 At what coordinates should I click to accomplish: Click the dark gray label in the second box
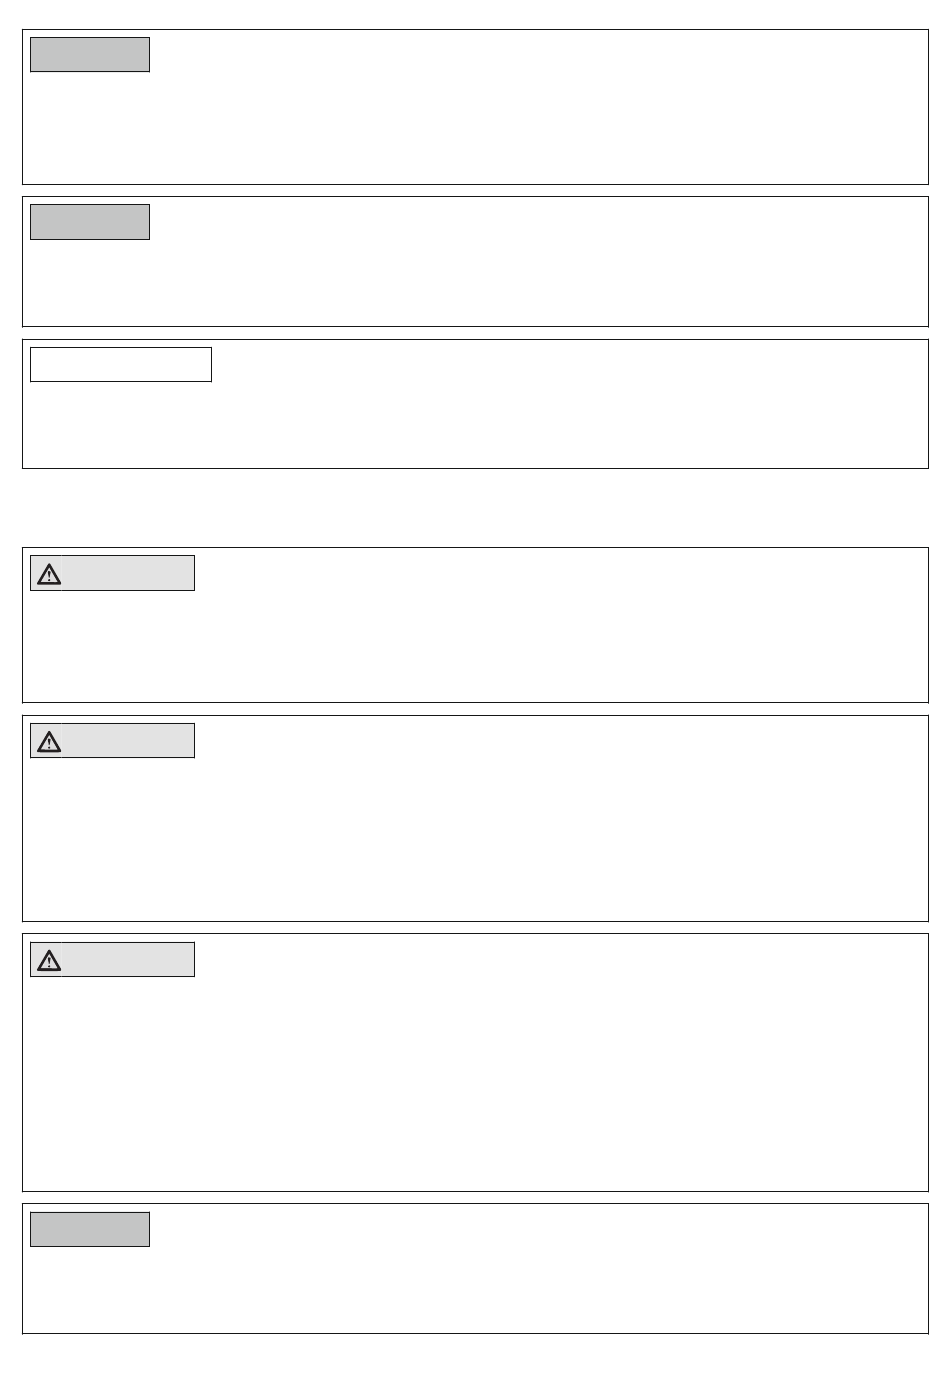point(90,222)
